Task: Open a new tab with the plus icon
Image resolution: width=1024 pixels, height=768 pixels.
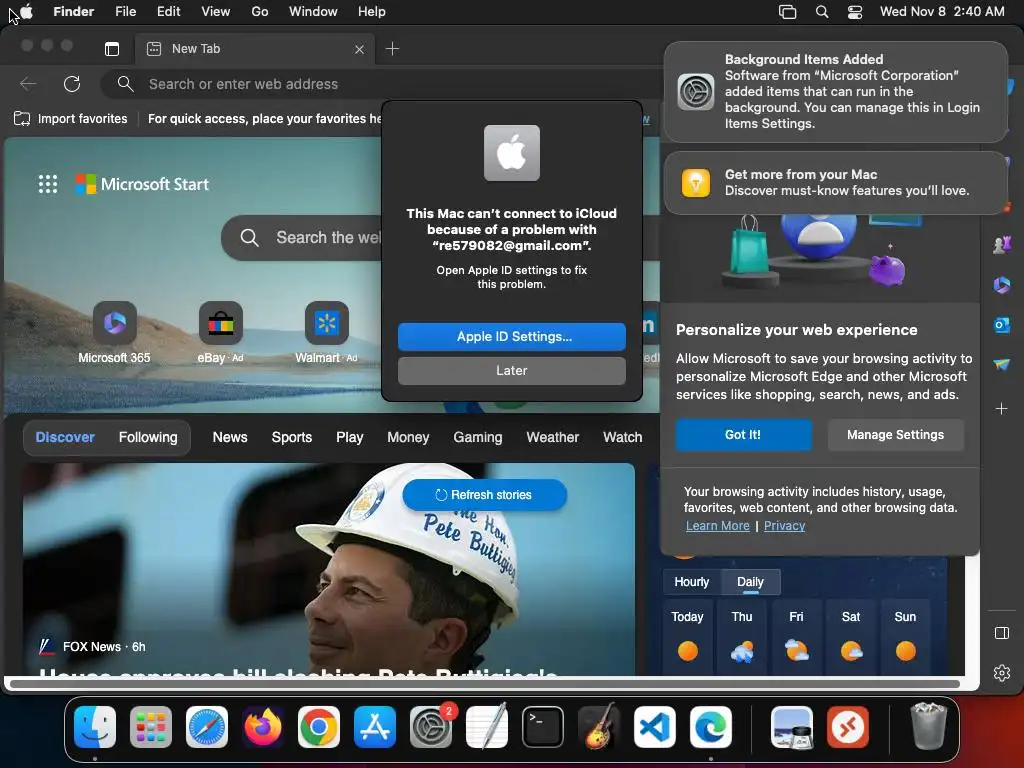Action: [392, 48]
